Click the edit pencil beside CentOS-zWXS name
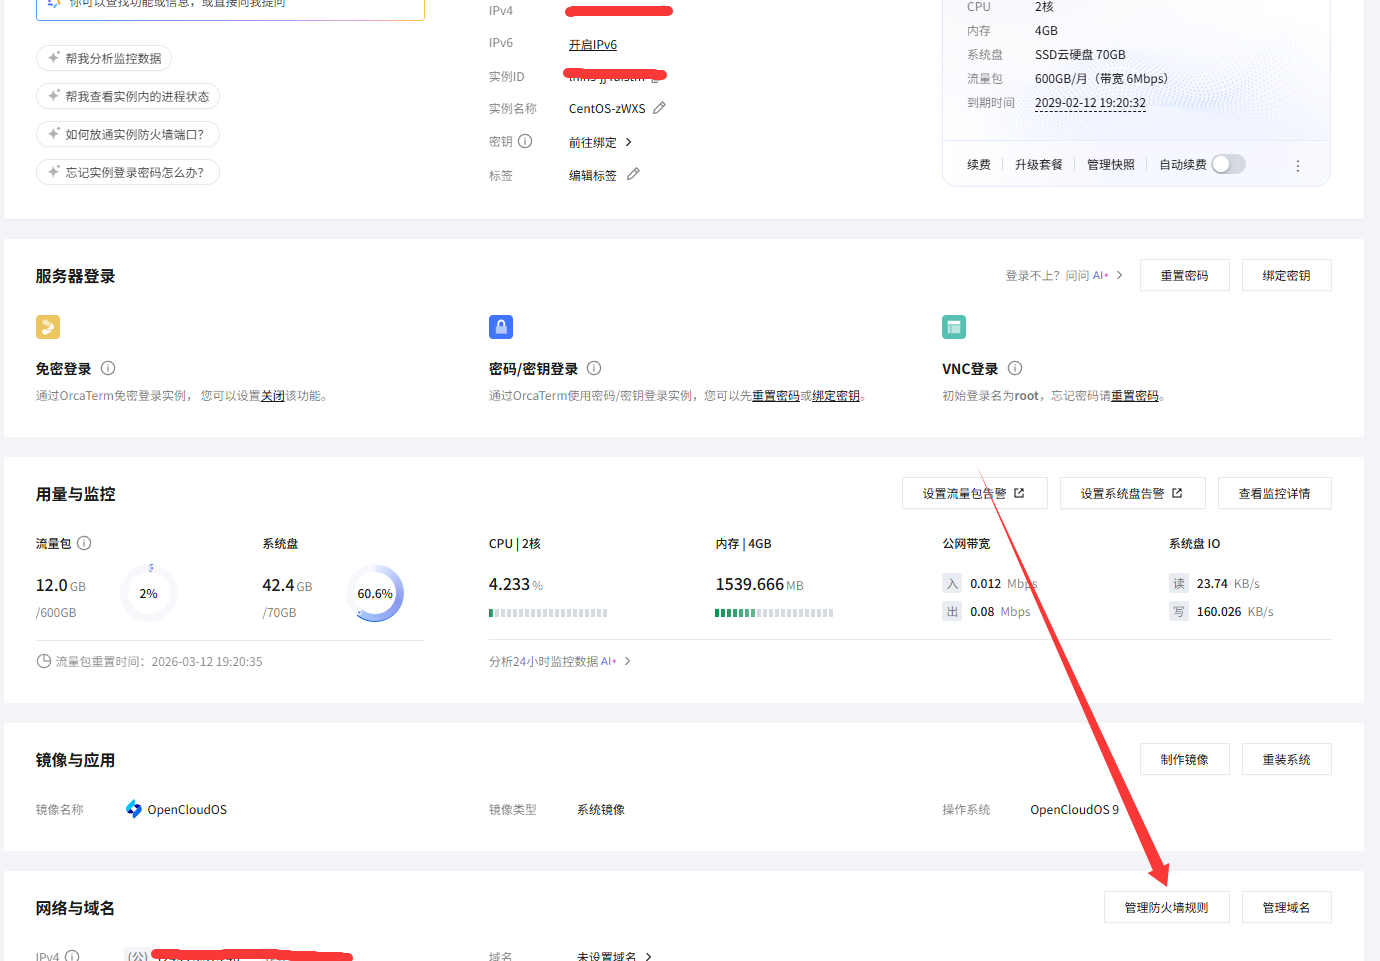This screenshot has width=1380, height=961. (659, 108)
